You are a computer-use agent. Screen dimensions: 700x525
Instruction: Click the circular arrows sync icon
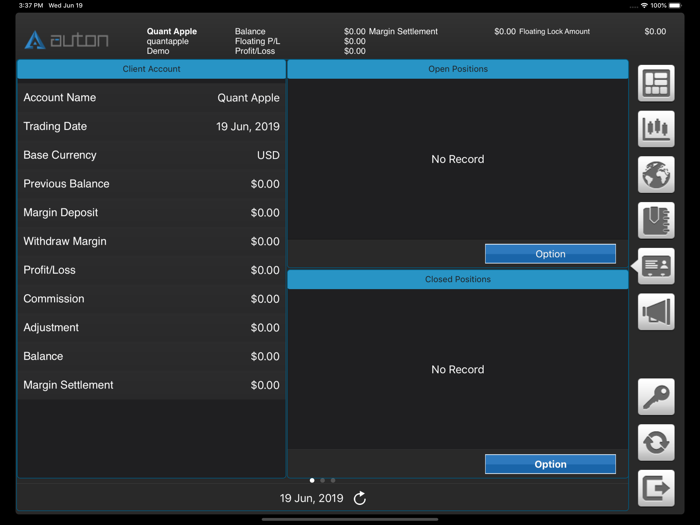pos(656,442)
